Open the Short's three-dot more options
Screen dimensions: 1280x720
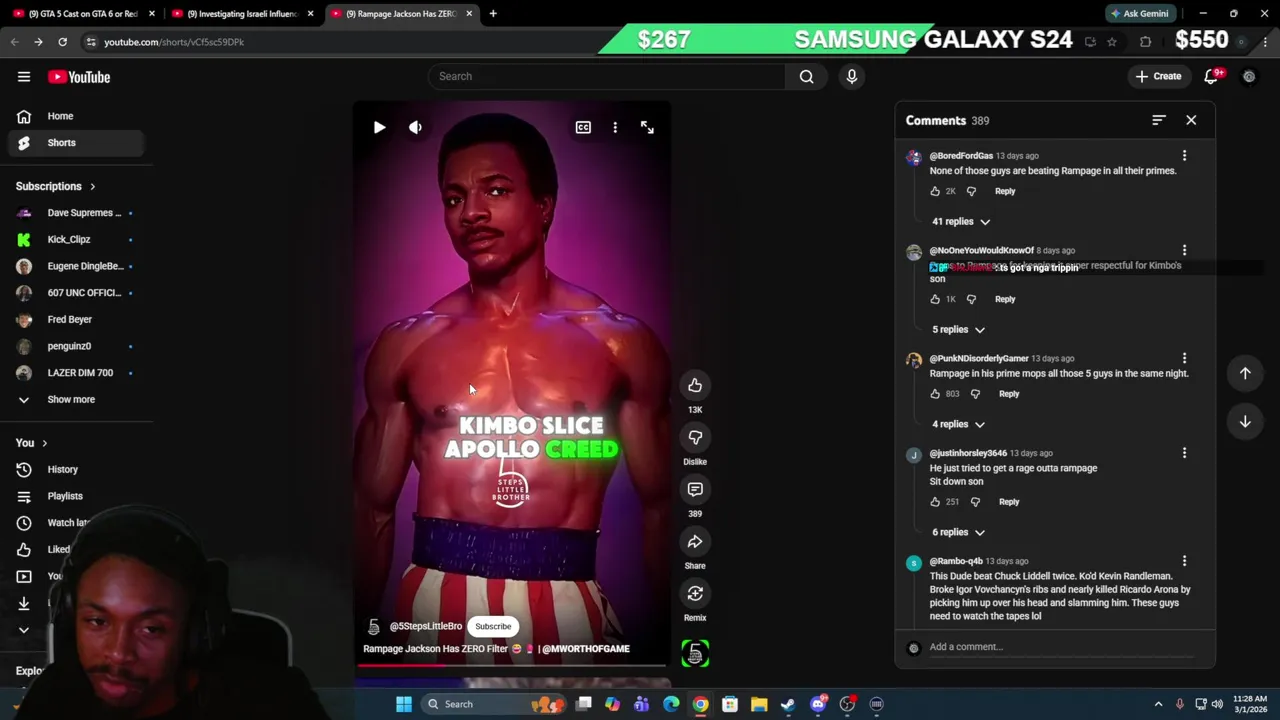tap(615, 127)
